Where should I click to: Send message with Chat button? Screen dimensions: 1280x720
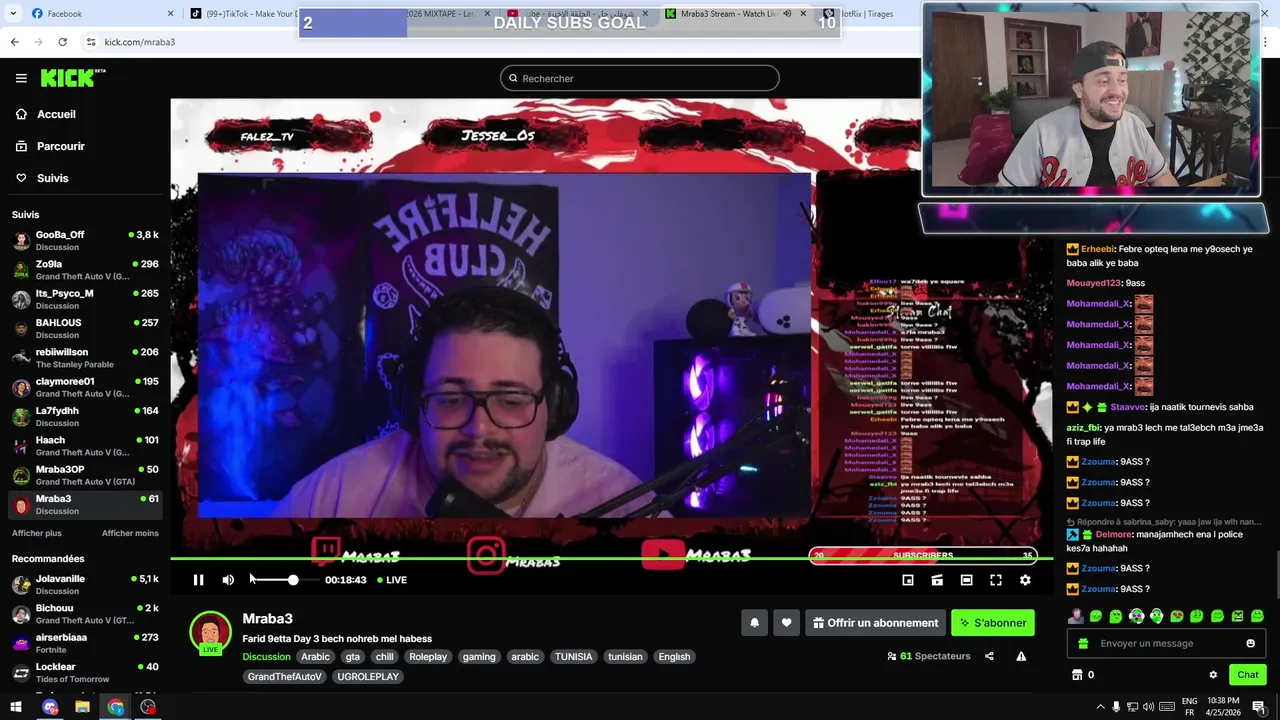(1247, 675)
